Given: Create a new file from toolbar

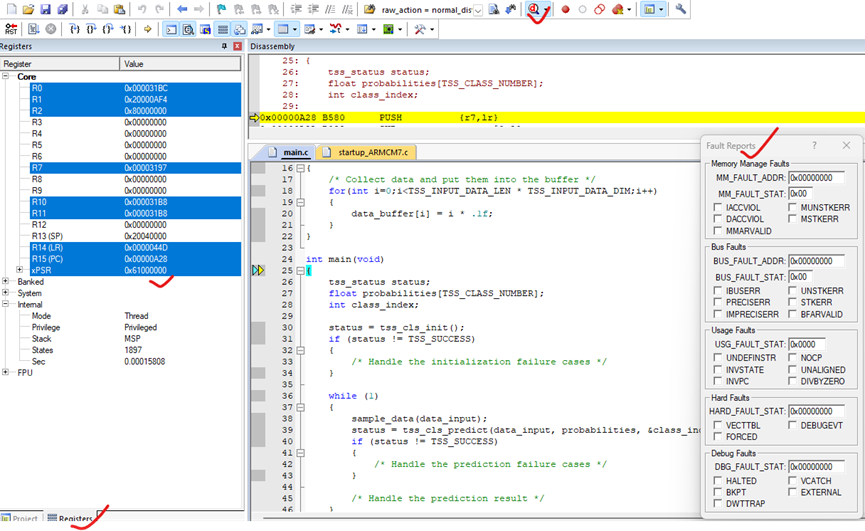Looking at the screenshot, I should [11, 9].
